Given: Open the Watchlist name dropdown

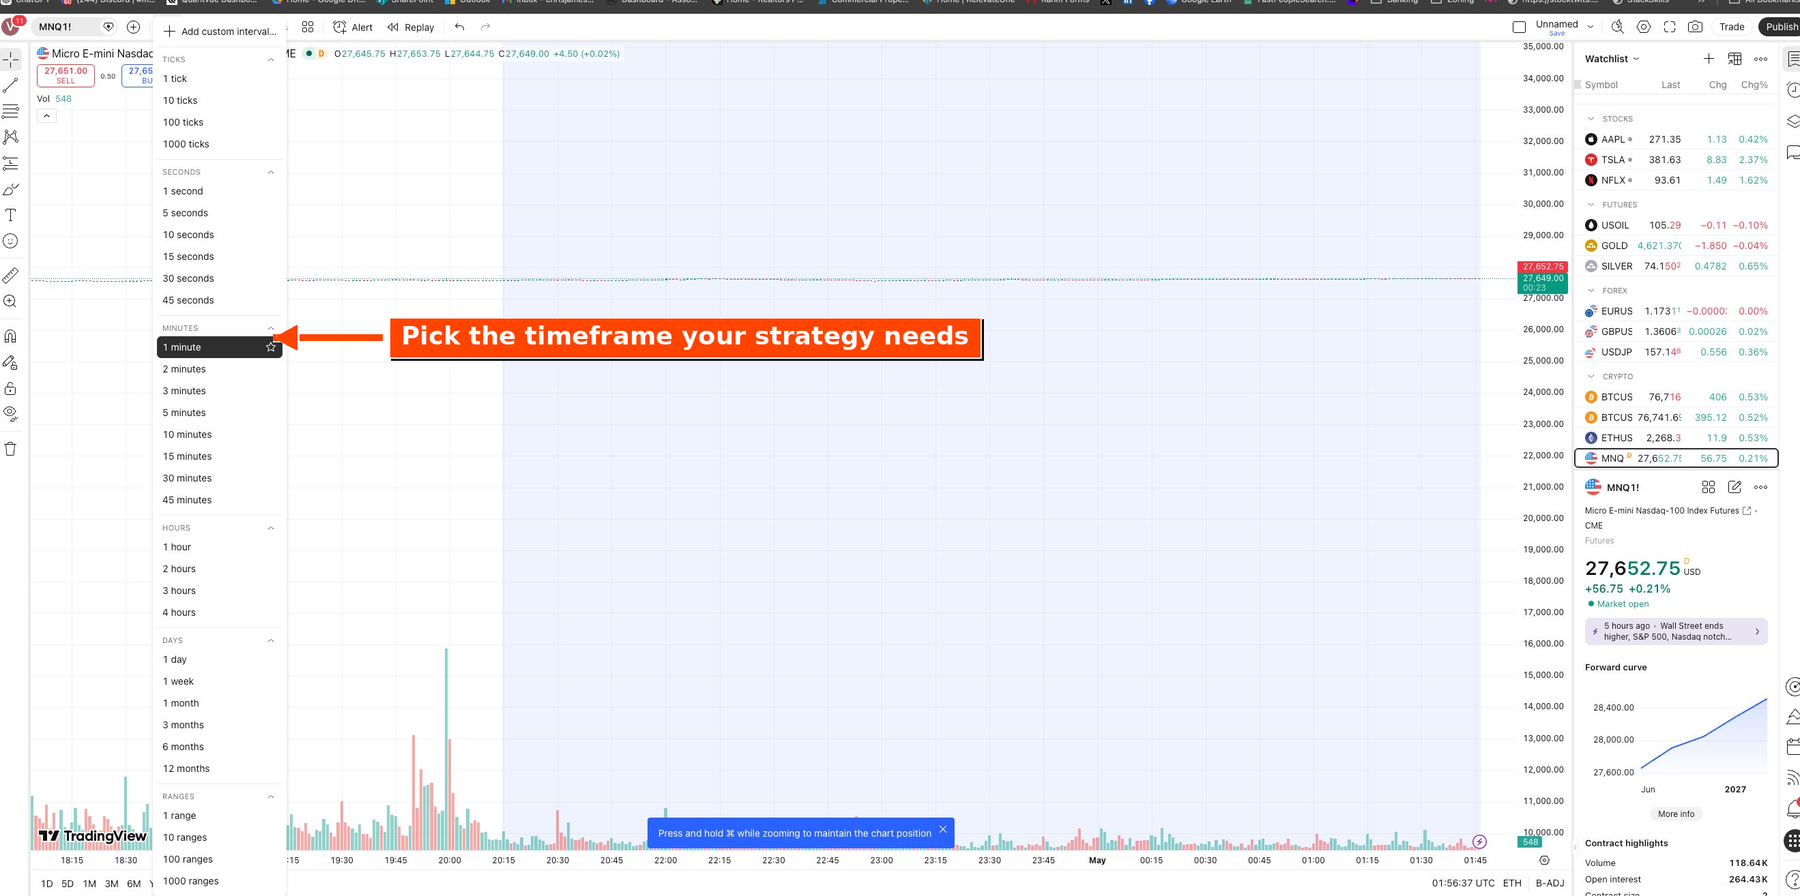Looking at the screenshot, I should coord(1612,59).
